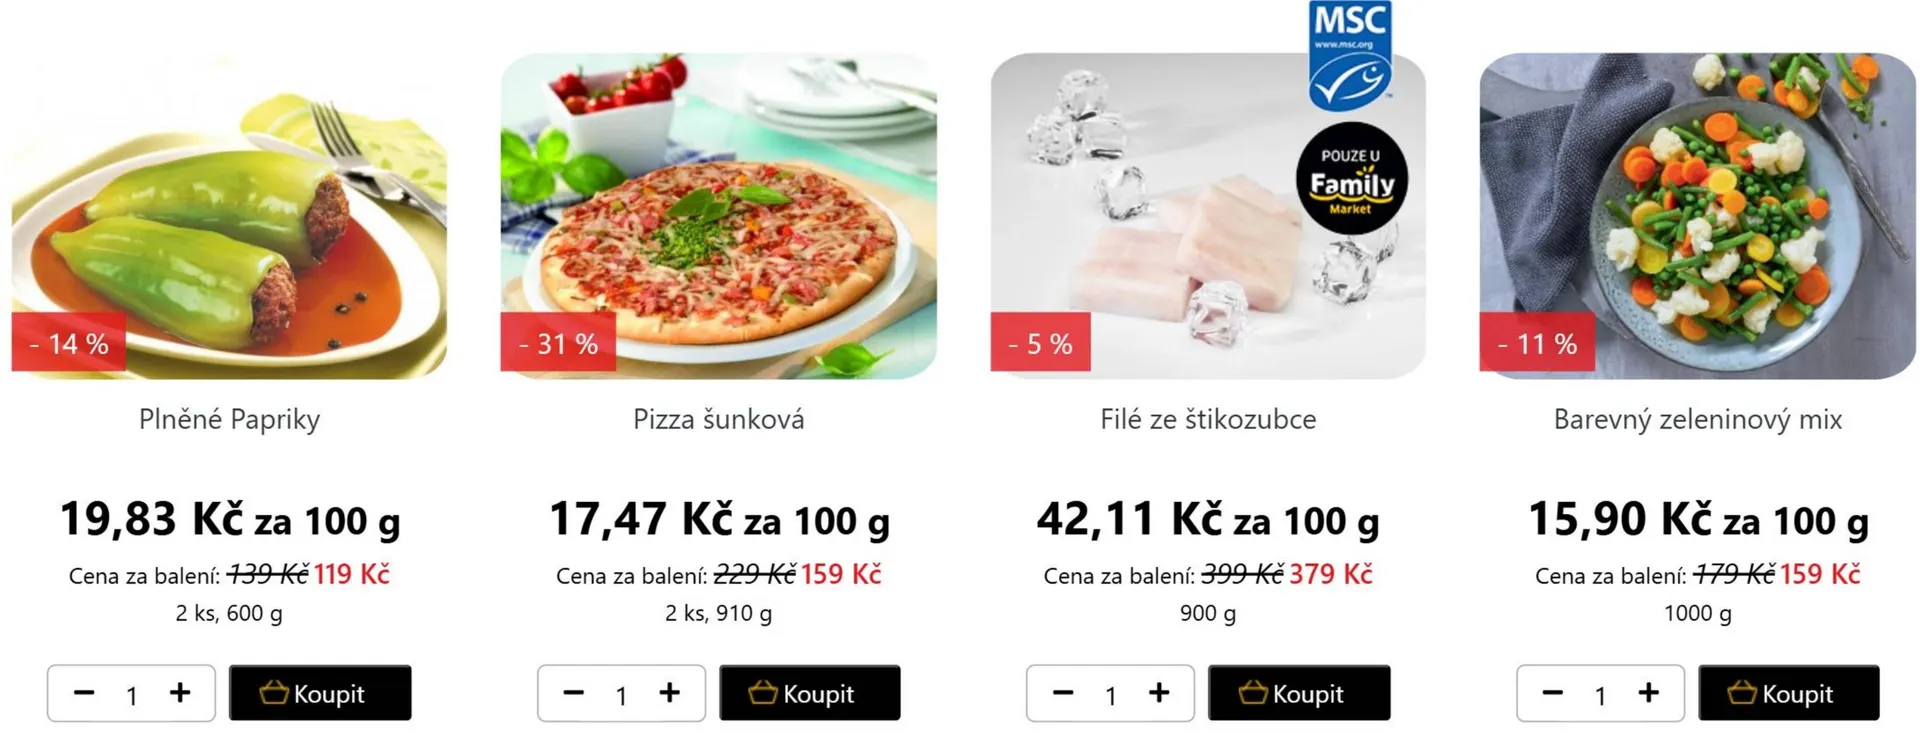Decrease quantity of Filé ze štikozubce
1920x737 pixels.
1063,693
